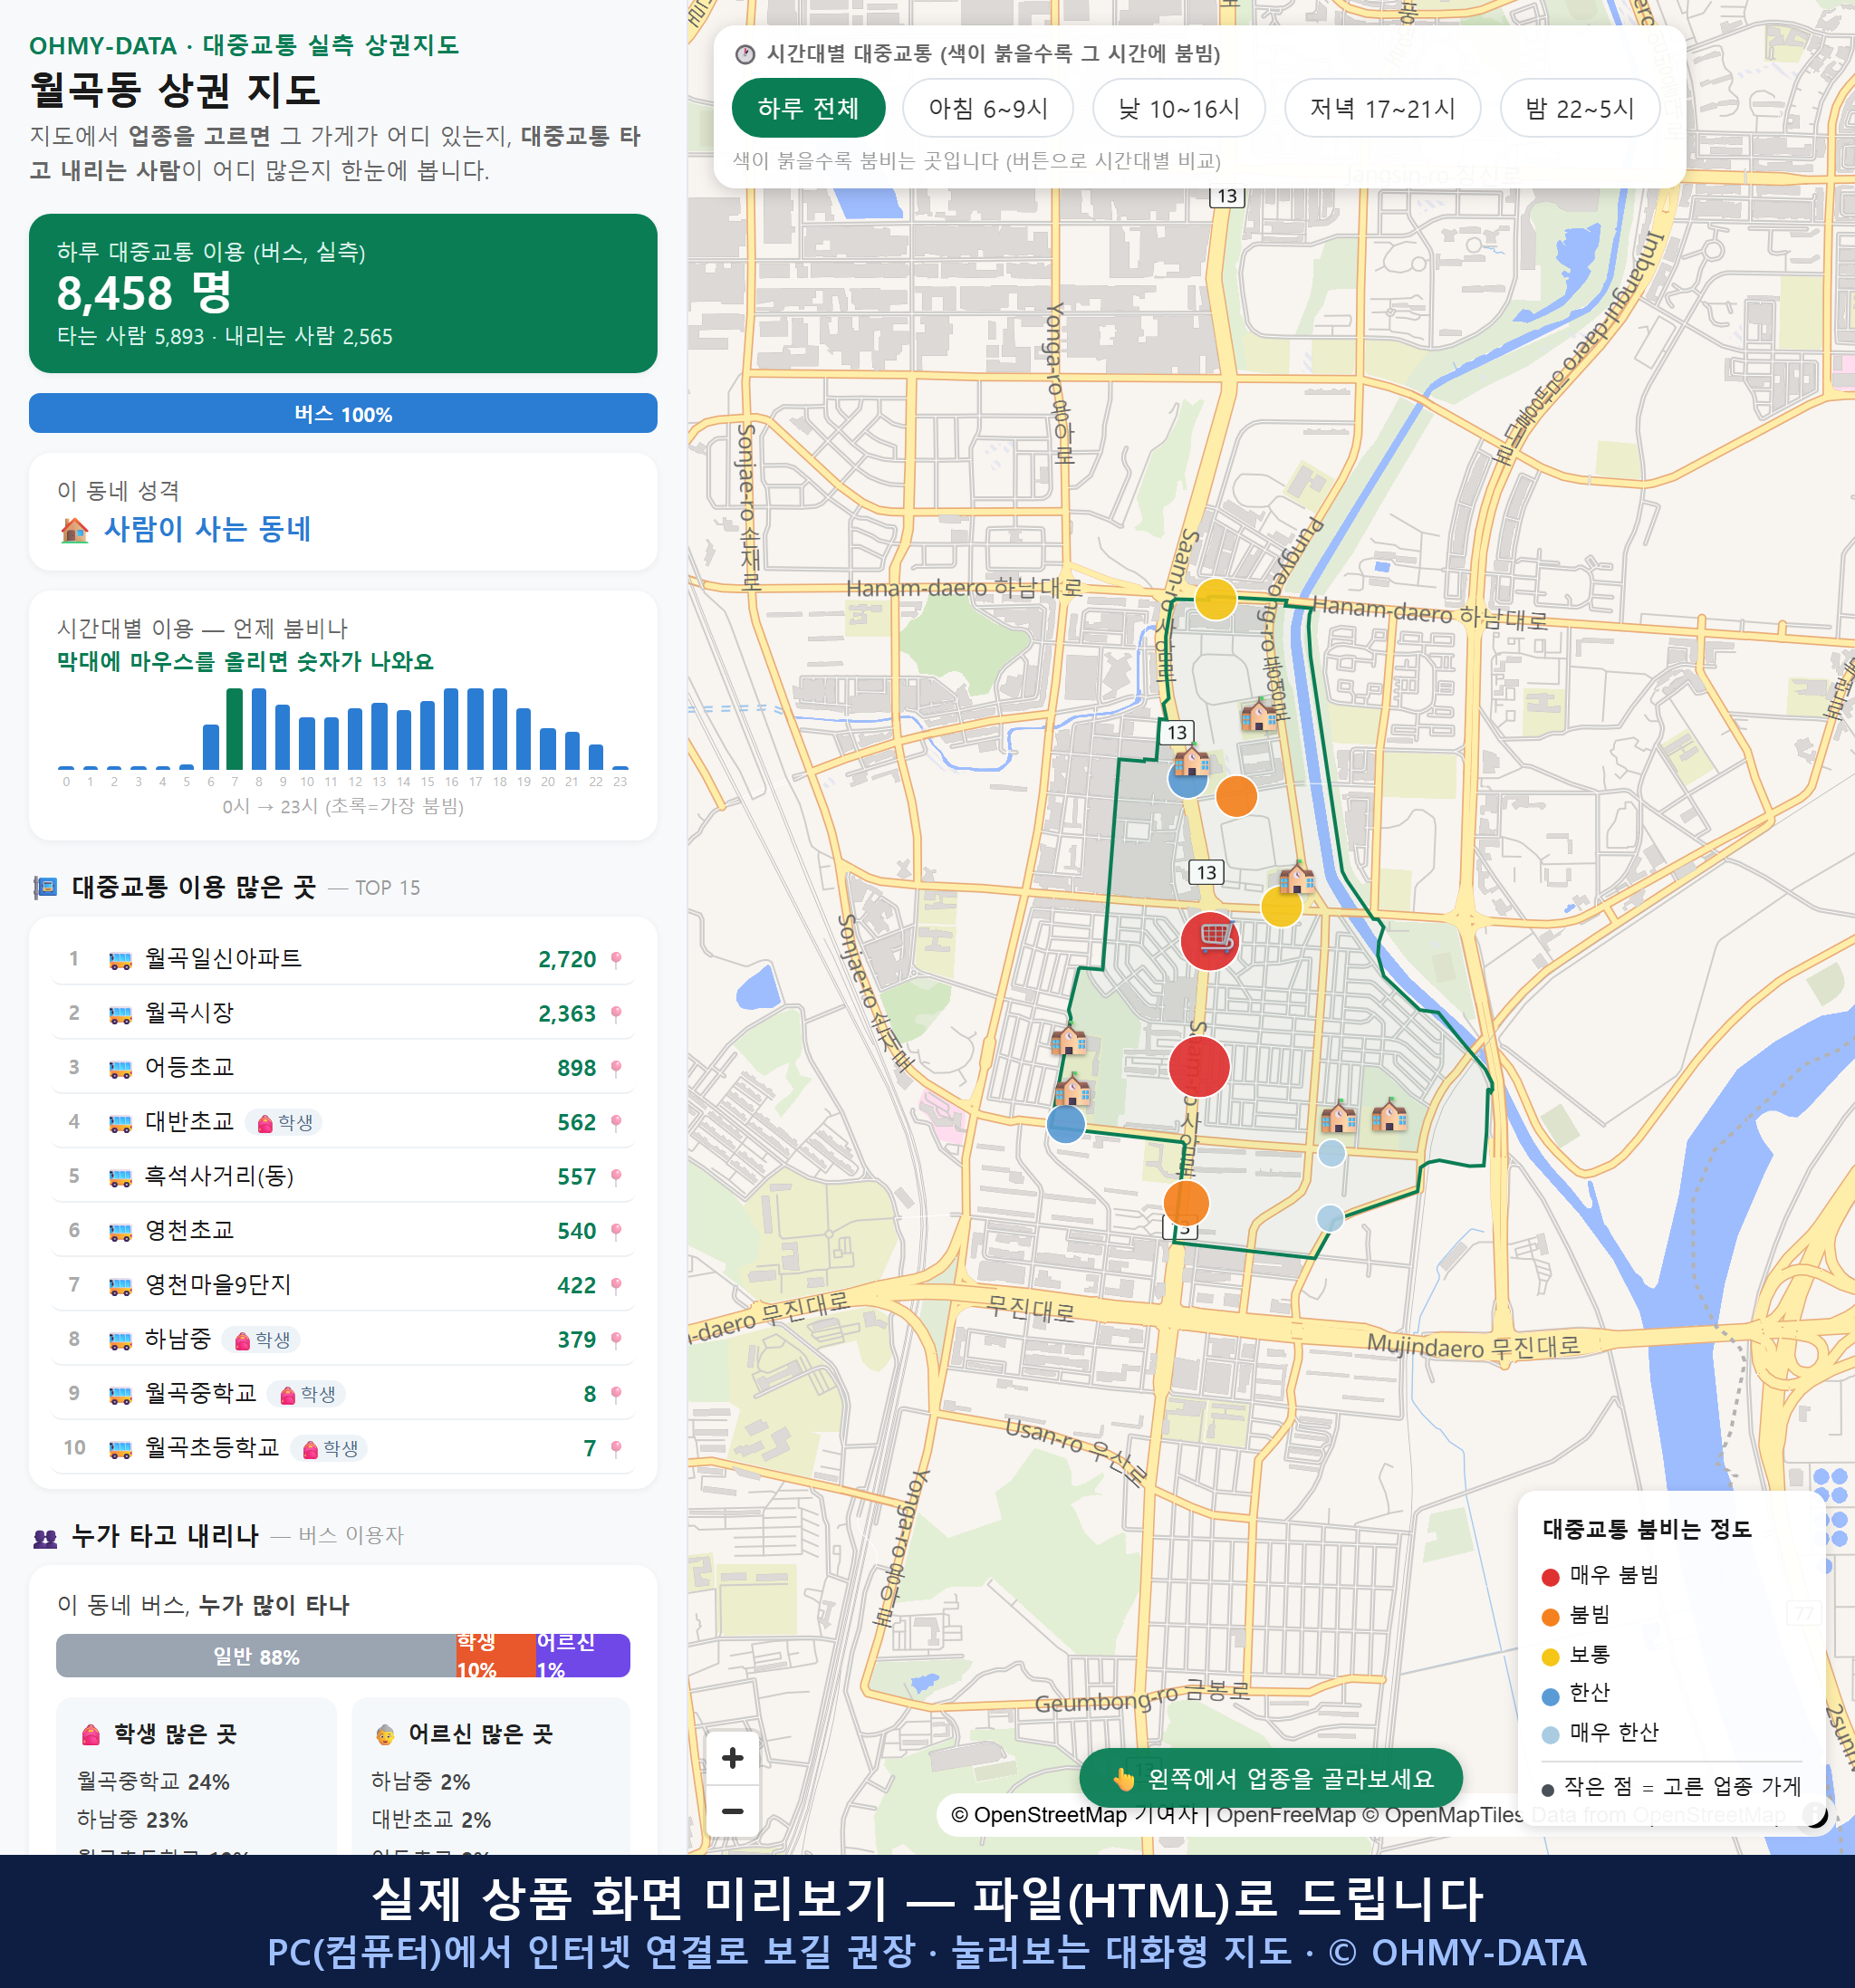Screen dimensions: 1855x1988
Task: Click the bus icon beside 어등초교
Action: [120, 1069]
